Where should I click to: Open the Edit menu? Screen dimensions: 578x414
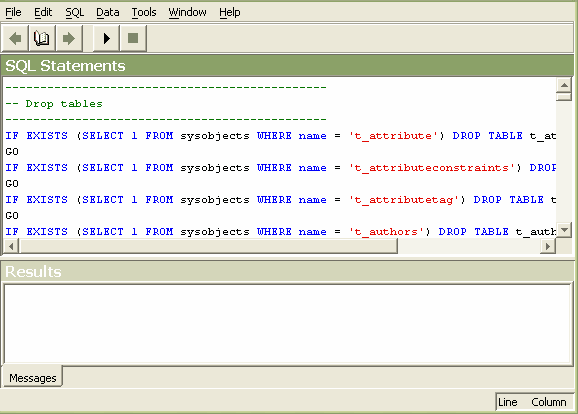point(43,13)
